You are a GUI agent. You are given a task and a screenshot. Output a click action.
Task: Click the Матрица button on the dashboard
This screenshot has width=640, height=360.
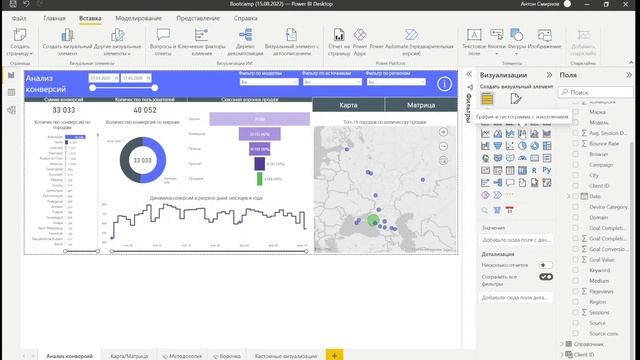pyautogui.click(x=421, y=105)
